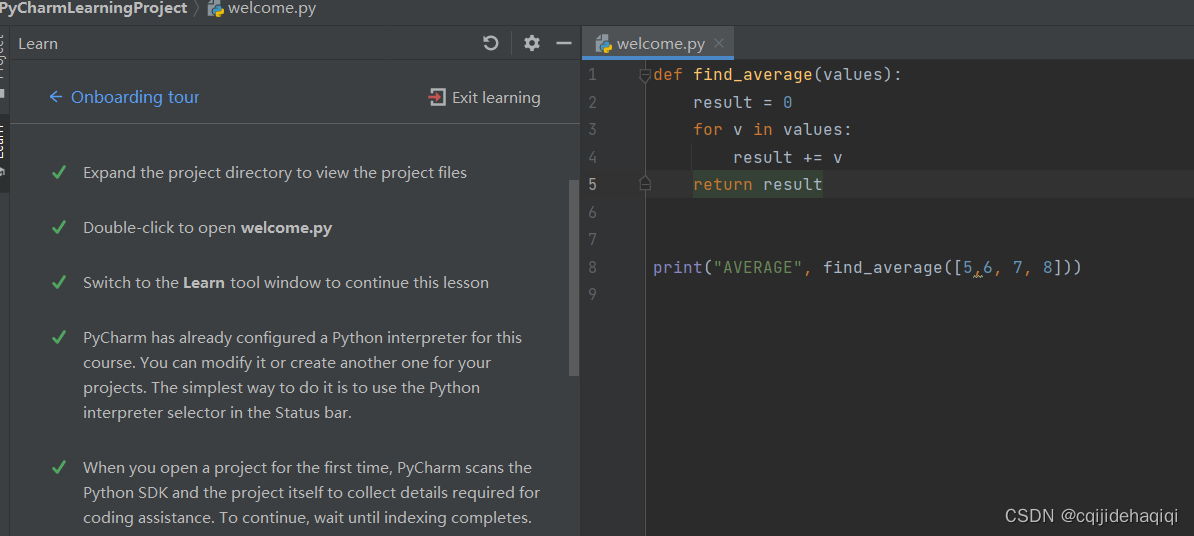Viewport: 1194px width, 536px height.
Task: Click 'return result' code line
Action: click(x=758, y=184)
